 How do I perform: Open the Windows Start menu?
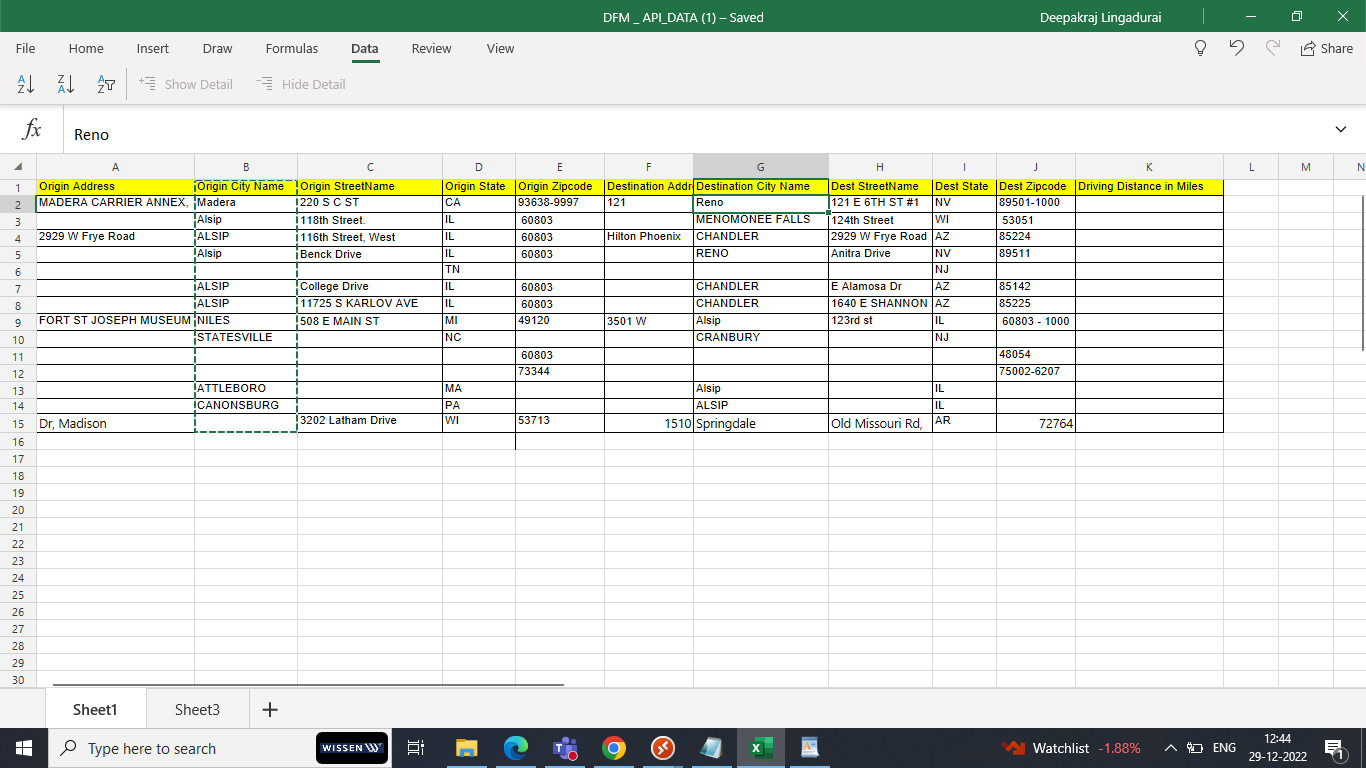(x=24, y=748)
